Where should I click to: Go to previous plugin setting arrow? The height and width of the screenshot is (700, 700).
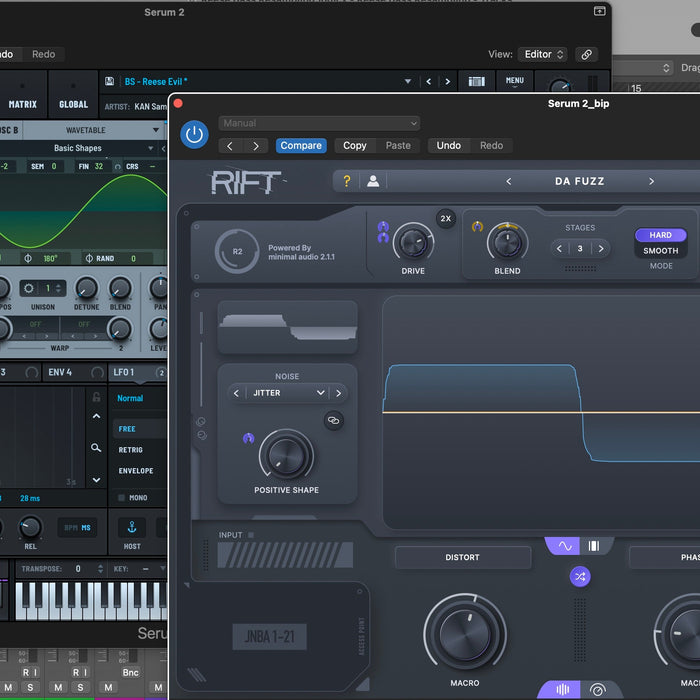pyautogui.click(x=230, y=146)
